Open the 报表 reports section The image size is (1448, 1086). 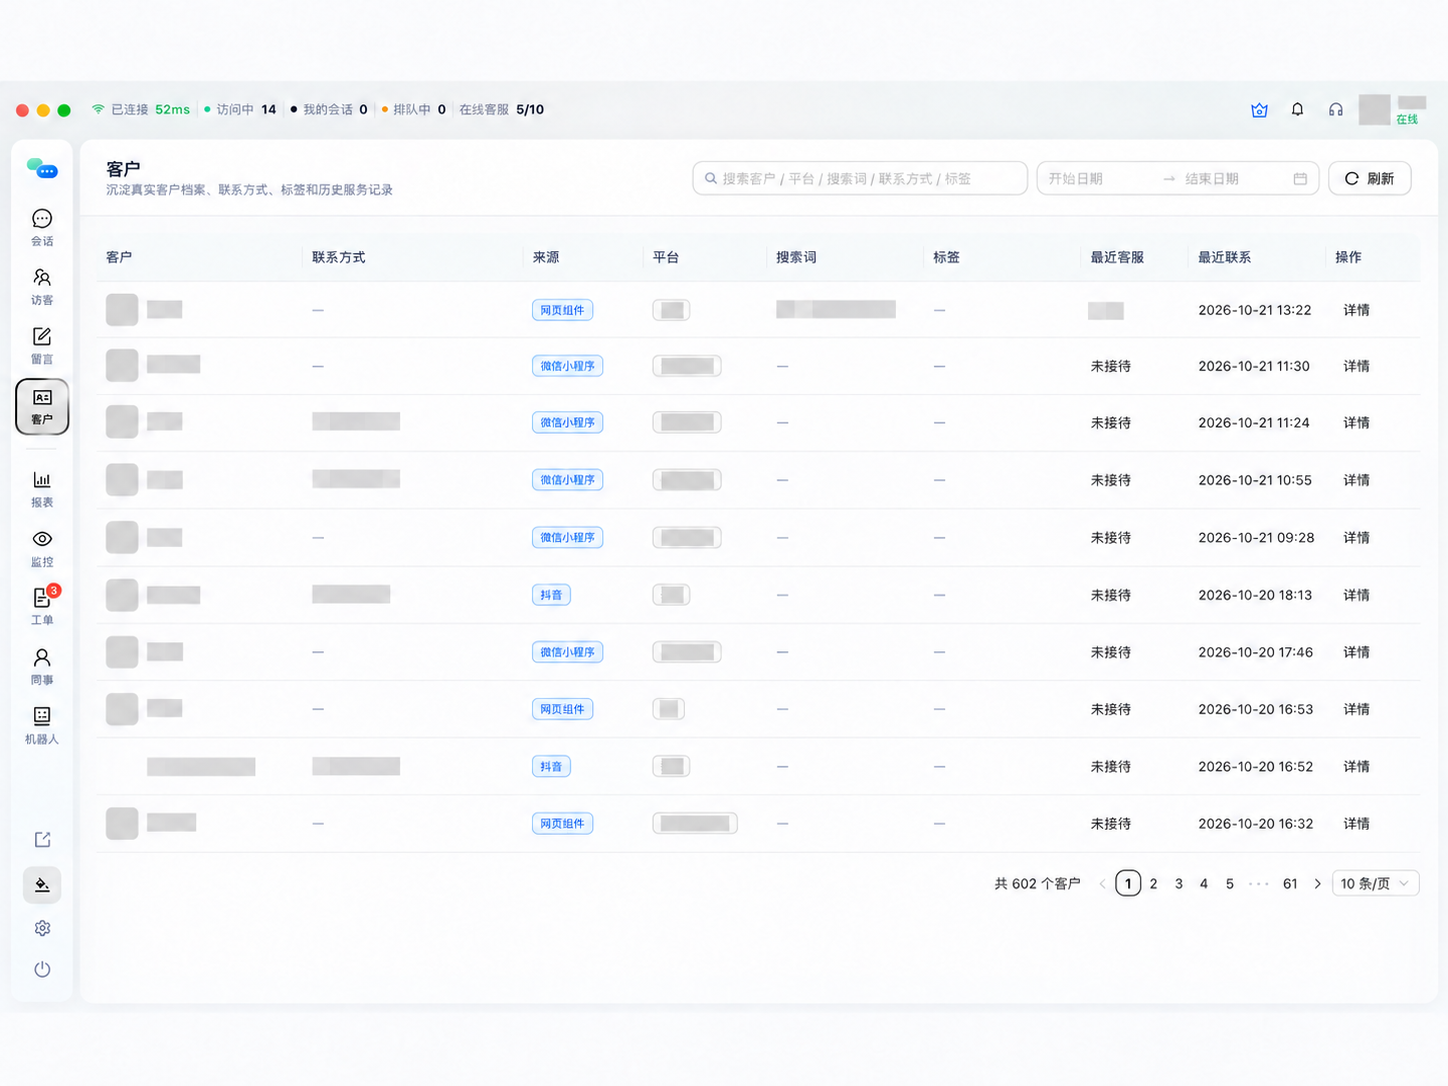pyautogui.click(x=42, y=489)
